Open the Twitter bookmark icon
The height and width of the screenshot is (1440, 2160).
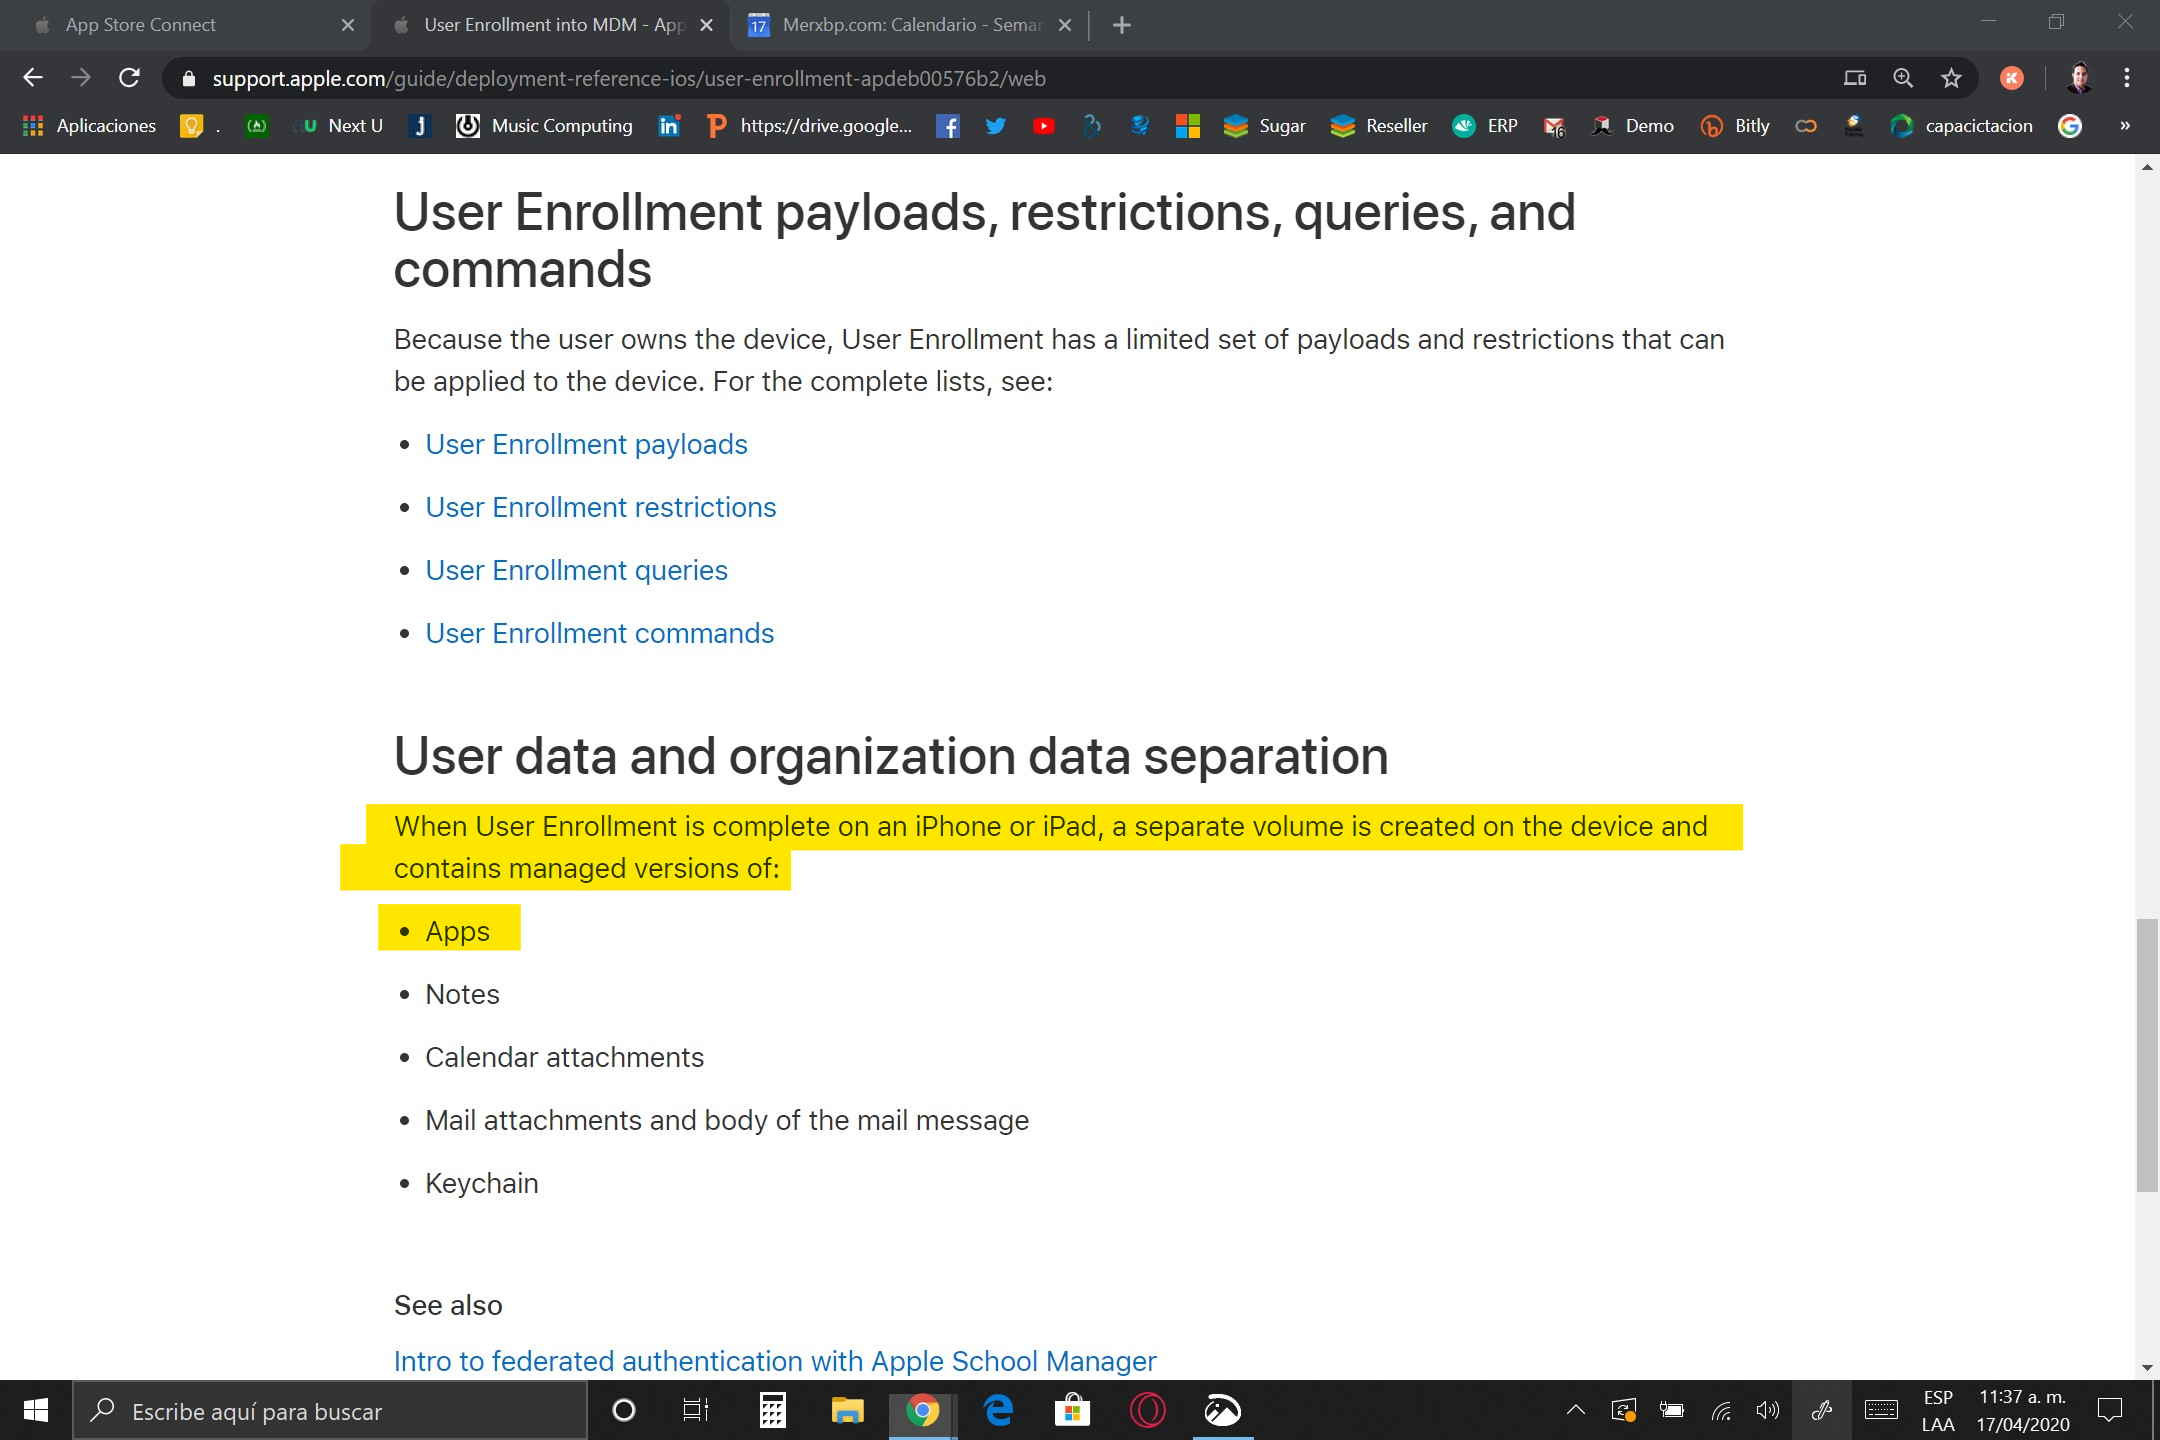pyautogui.click(x=995, y=126)
